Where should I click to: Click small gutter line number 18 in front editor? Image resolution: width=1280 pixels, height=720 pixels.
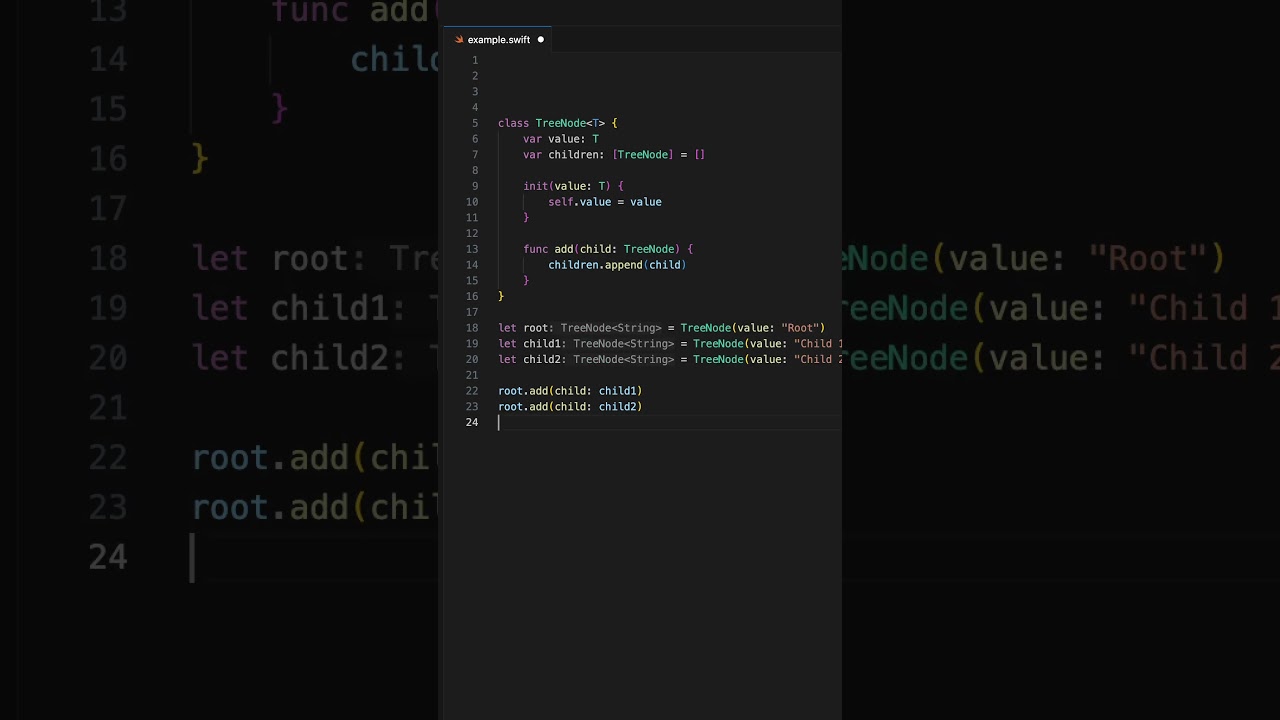pyautogui.click(x=472, y=328)
